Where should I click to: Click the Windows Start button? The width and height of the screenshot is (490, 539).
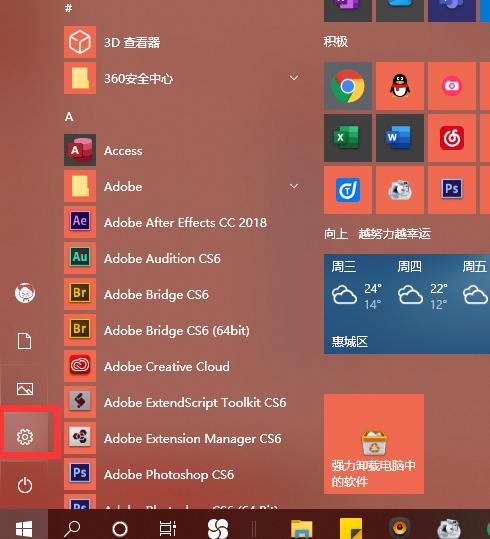pyautogui.click(x=24, y=528)
